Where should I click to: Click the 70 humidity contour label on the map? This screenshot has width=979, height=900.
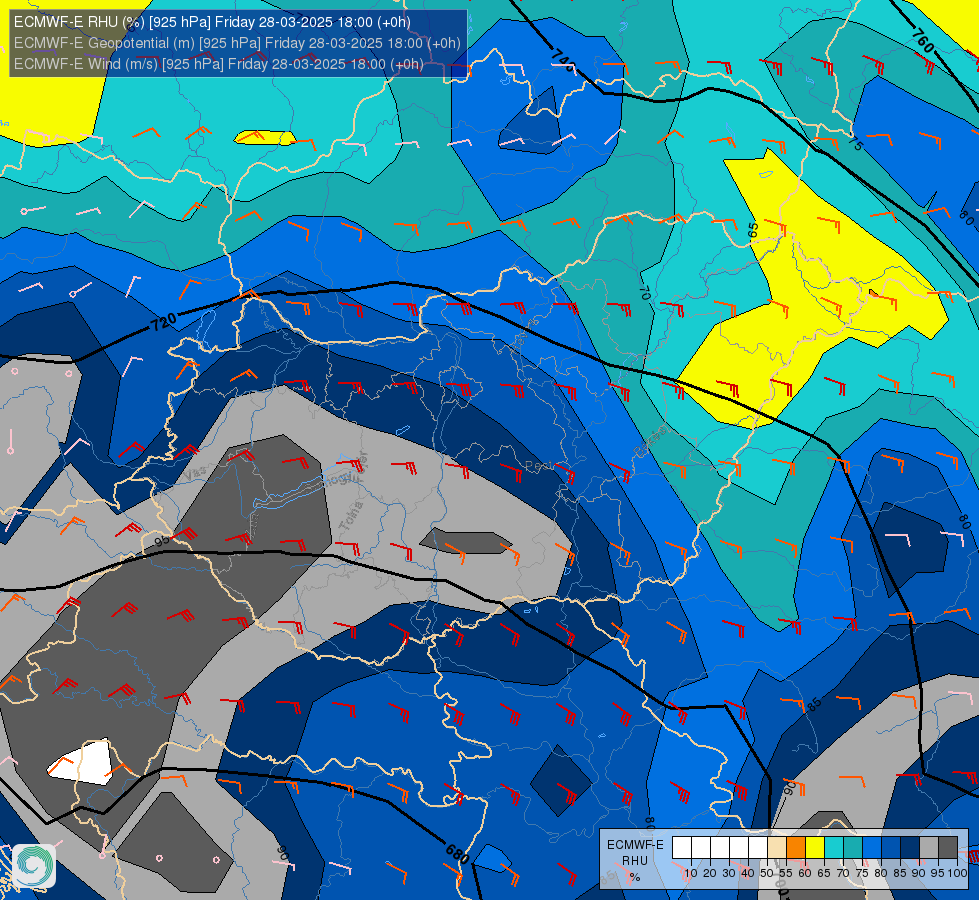tap(645, 292)
